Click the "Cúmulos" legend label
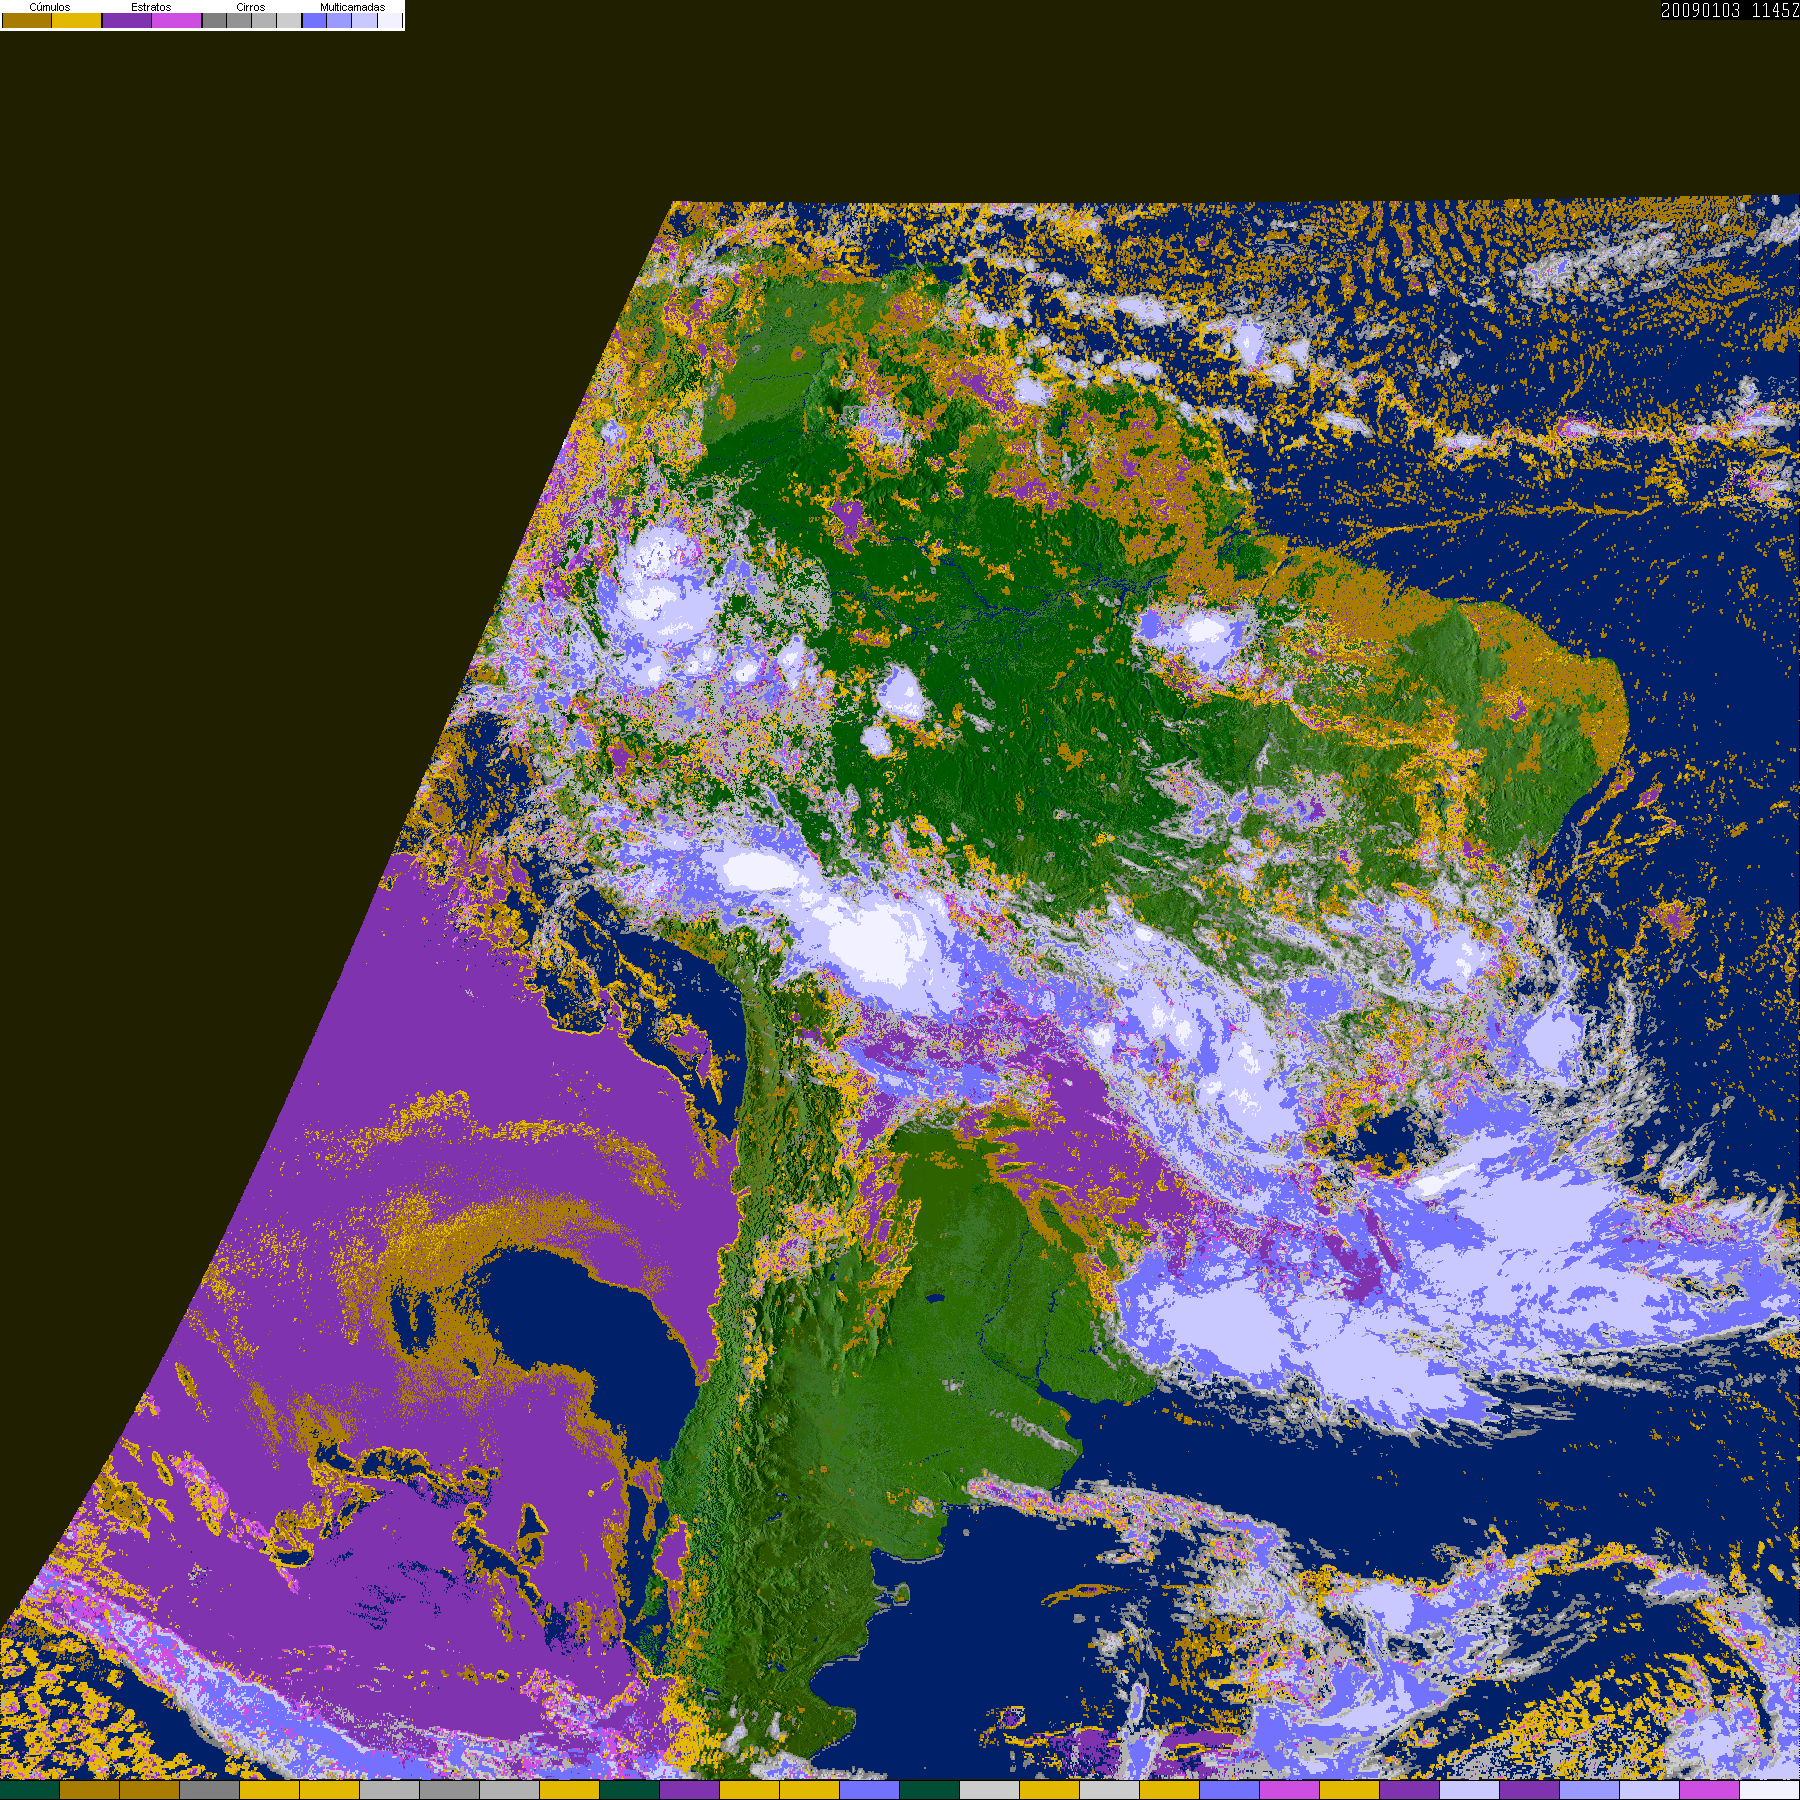Viewport: 1800px width, 1800px height. [x=50, y=7]
